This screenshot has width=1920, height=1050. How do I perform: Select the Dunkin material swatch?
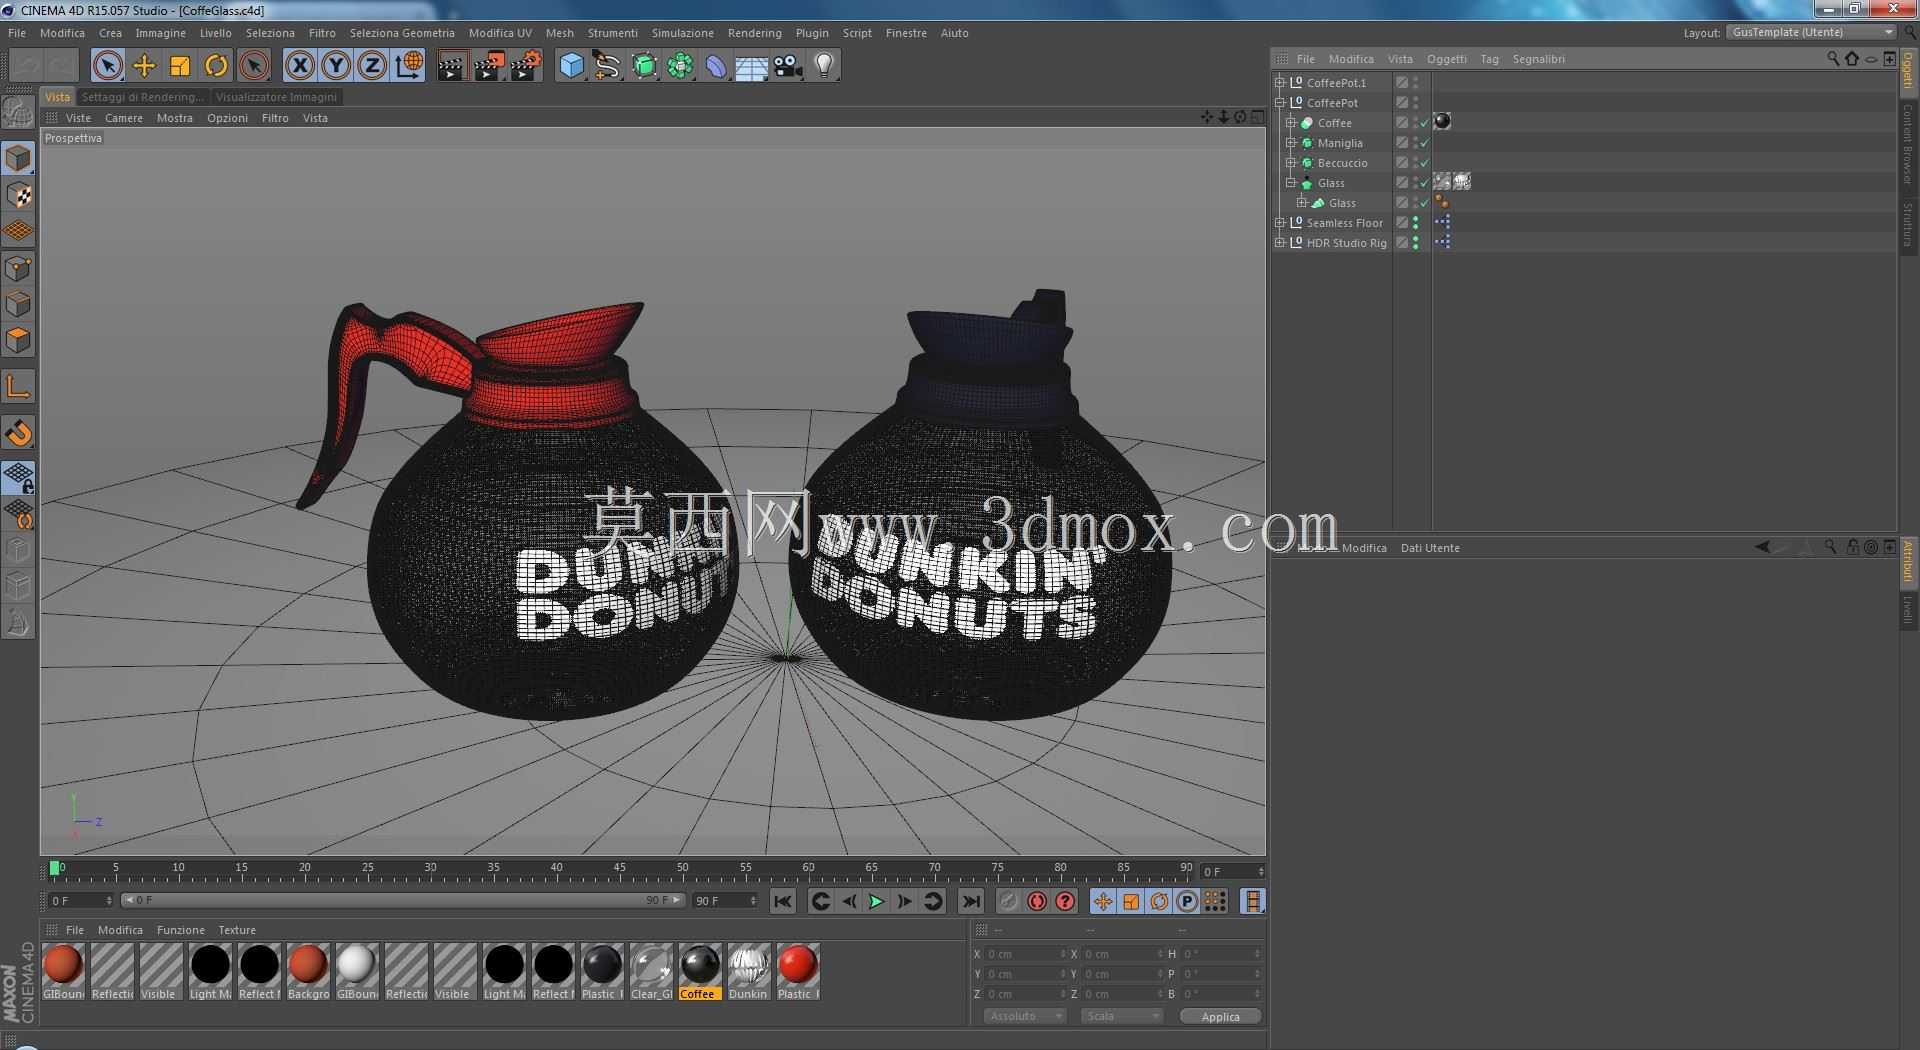pyautogui.click(x=748, y=971)
